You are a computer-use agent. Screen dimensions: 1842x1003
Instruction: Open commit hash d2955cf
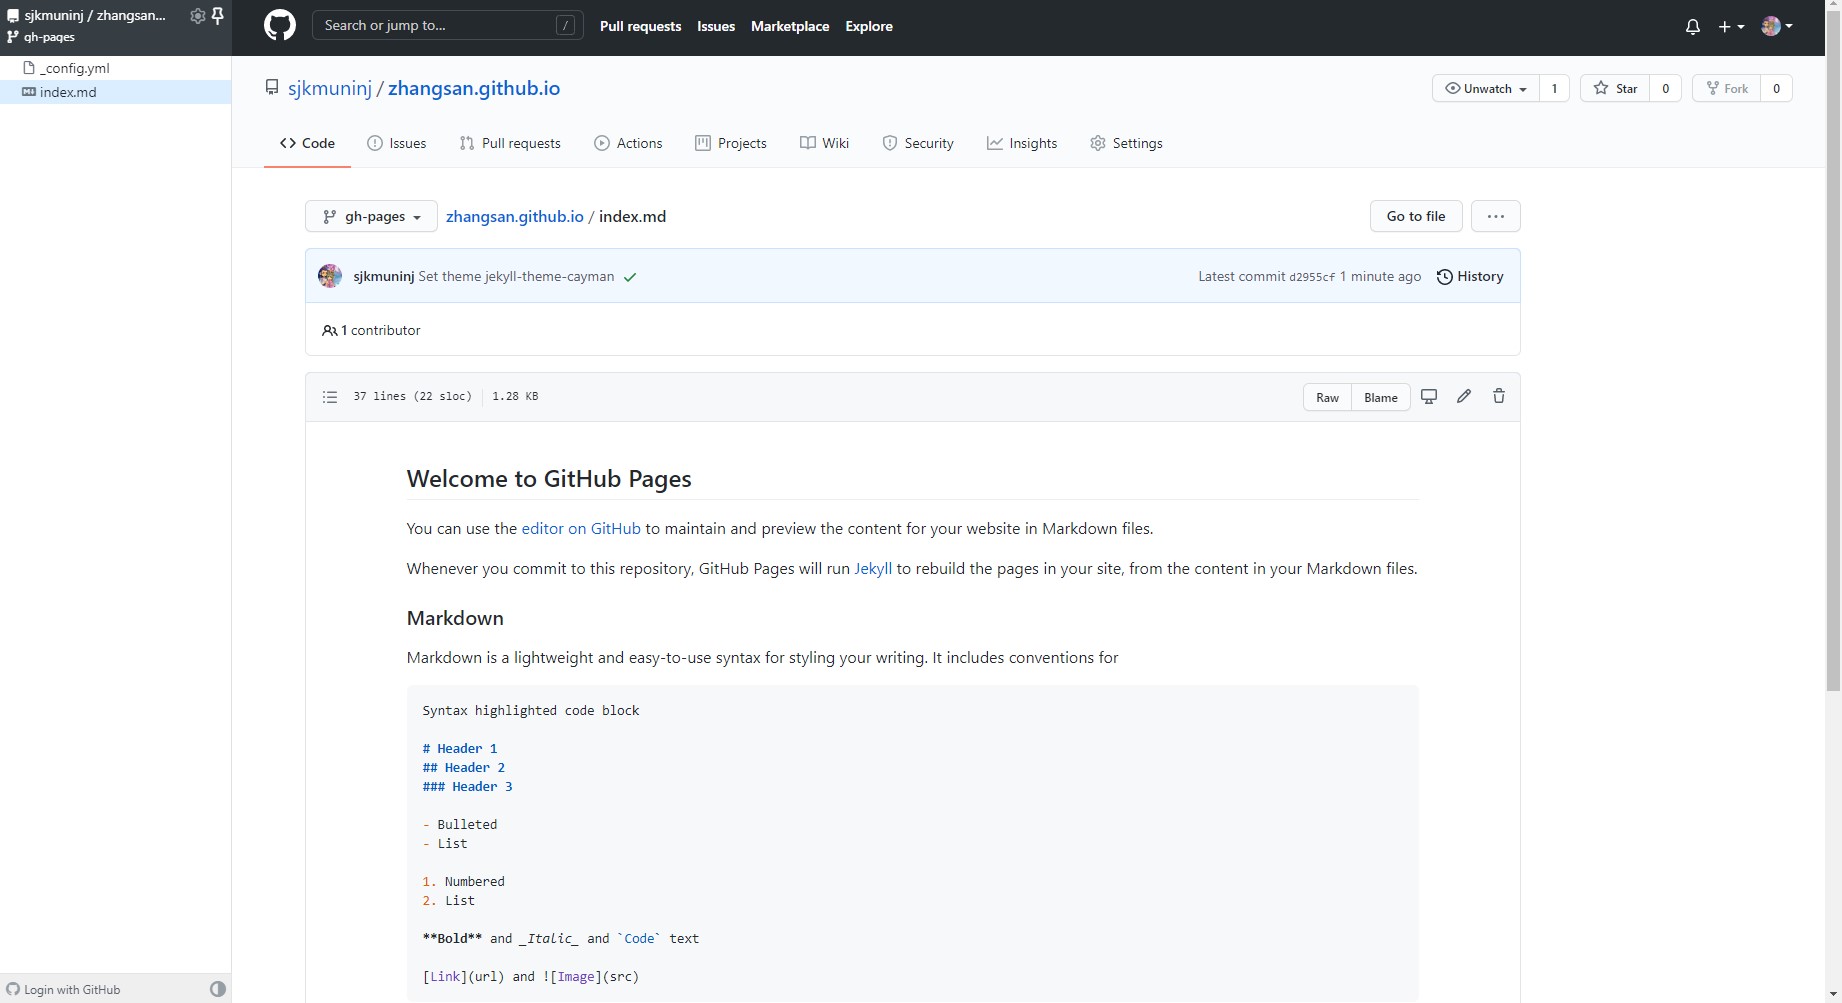point(1312,277)
